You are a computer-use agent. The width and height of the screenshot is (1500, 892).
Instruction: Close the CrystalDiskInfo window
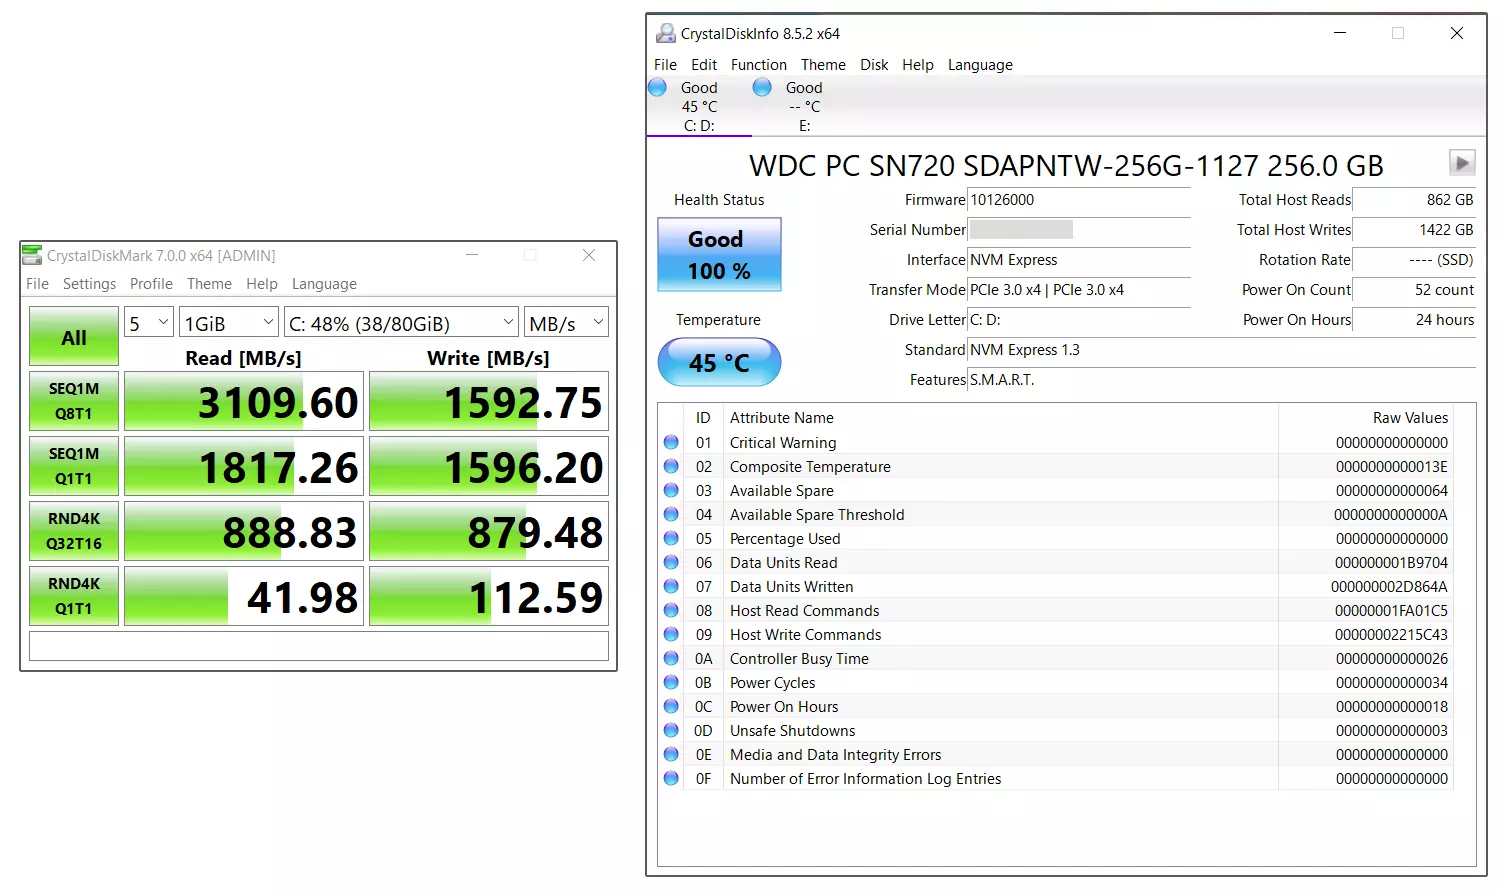click(1457, 33)
